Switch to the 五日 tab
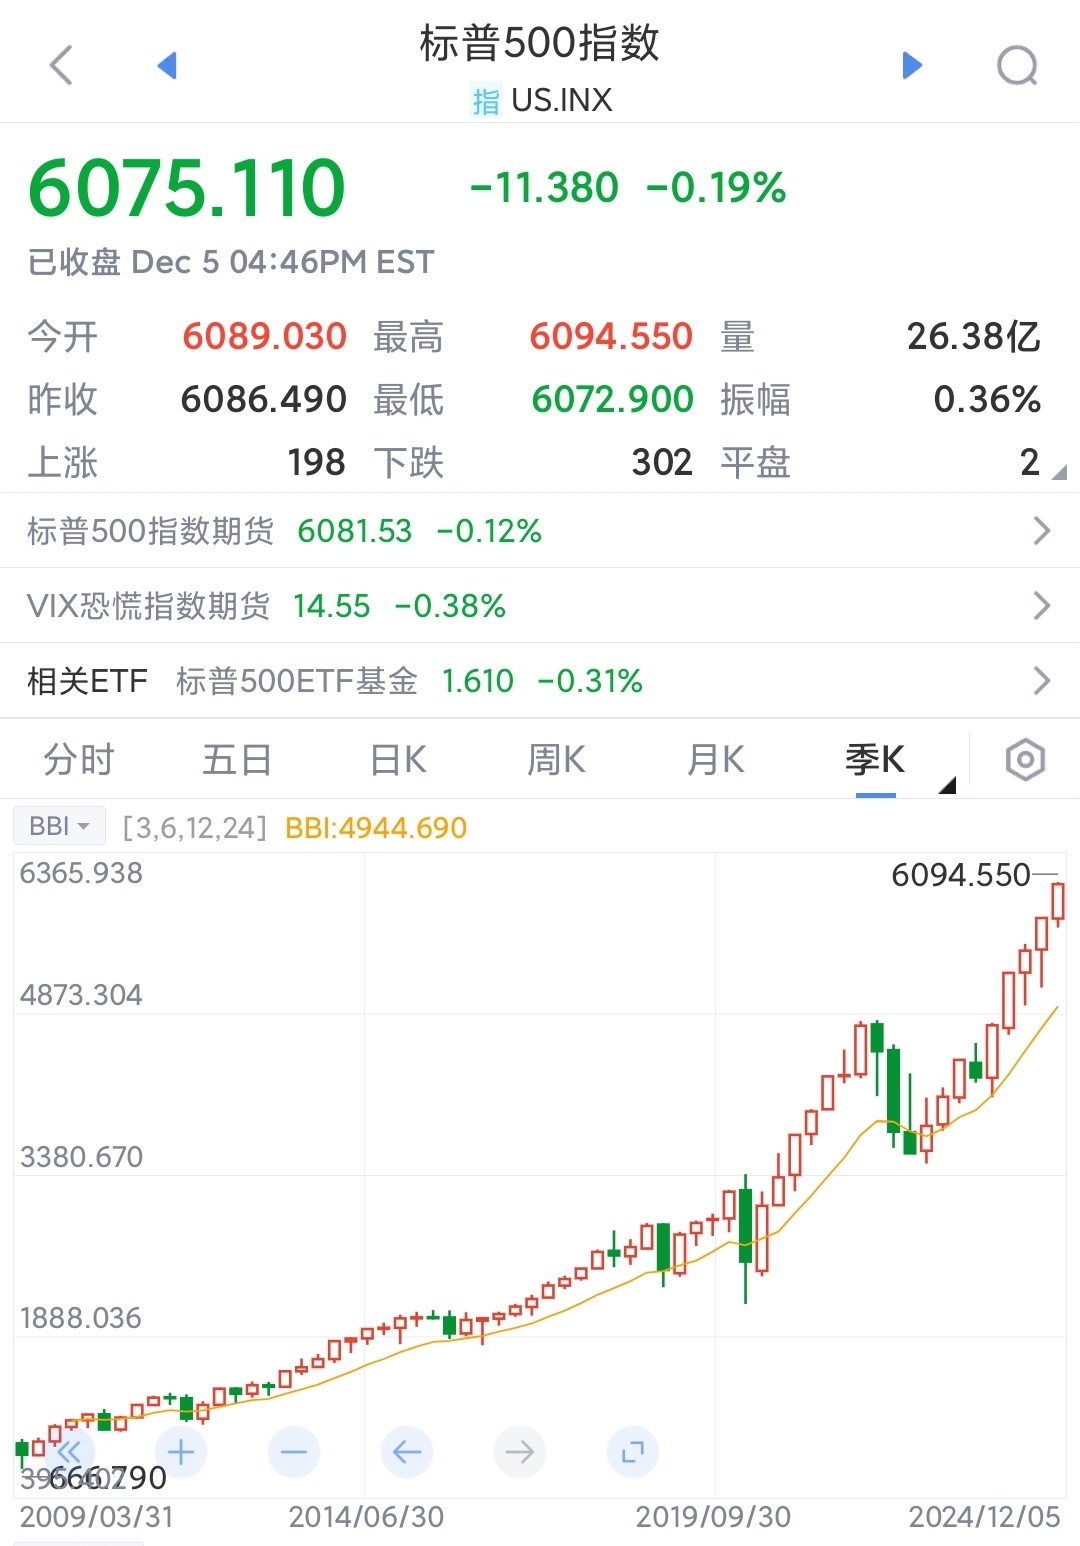 (x=237, y=760)
